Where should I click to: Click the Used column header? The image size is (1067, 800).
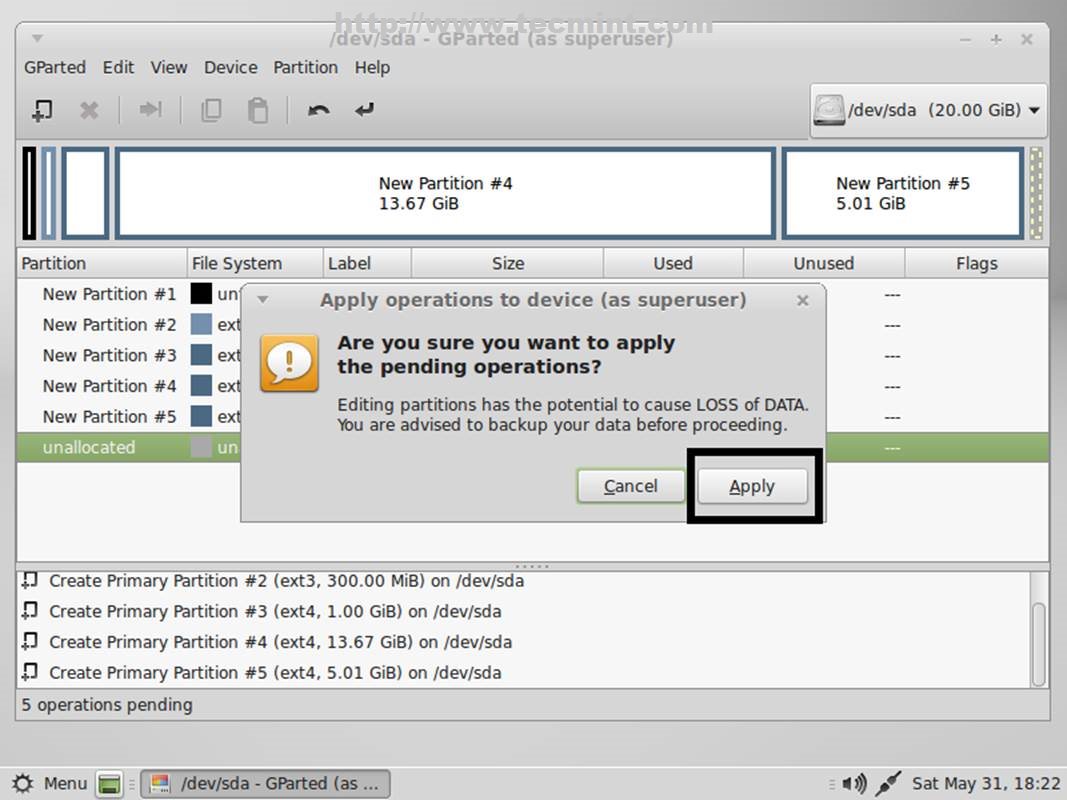click(x=673, y=263)
